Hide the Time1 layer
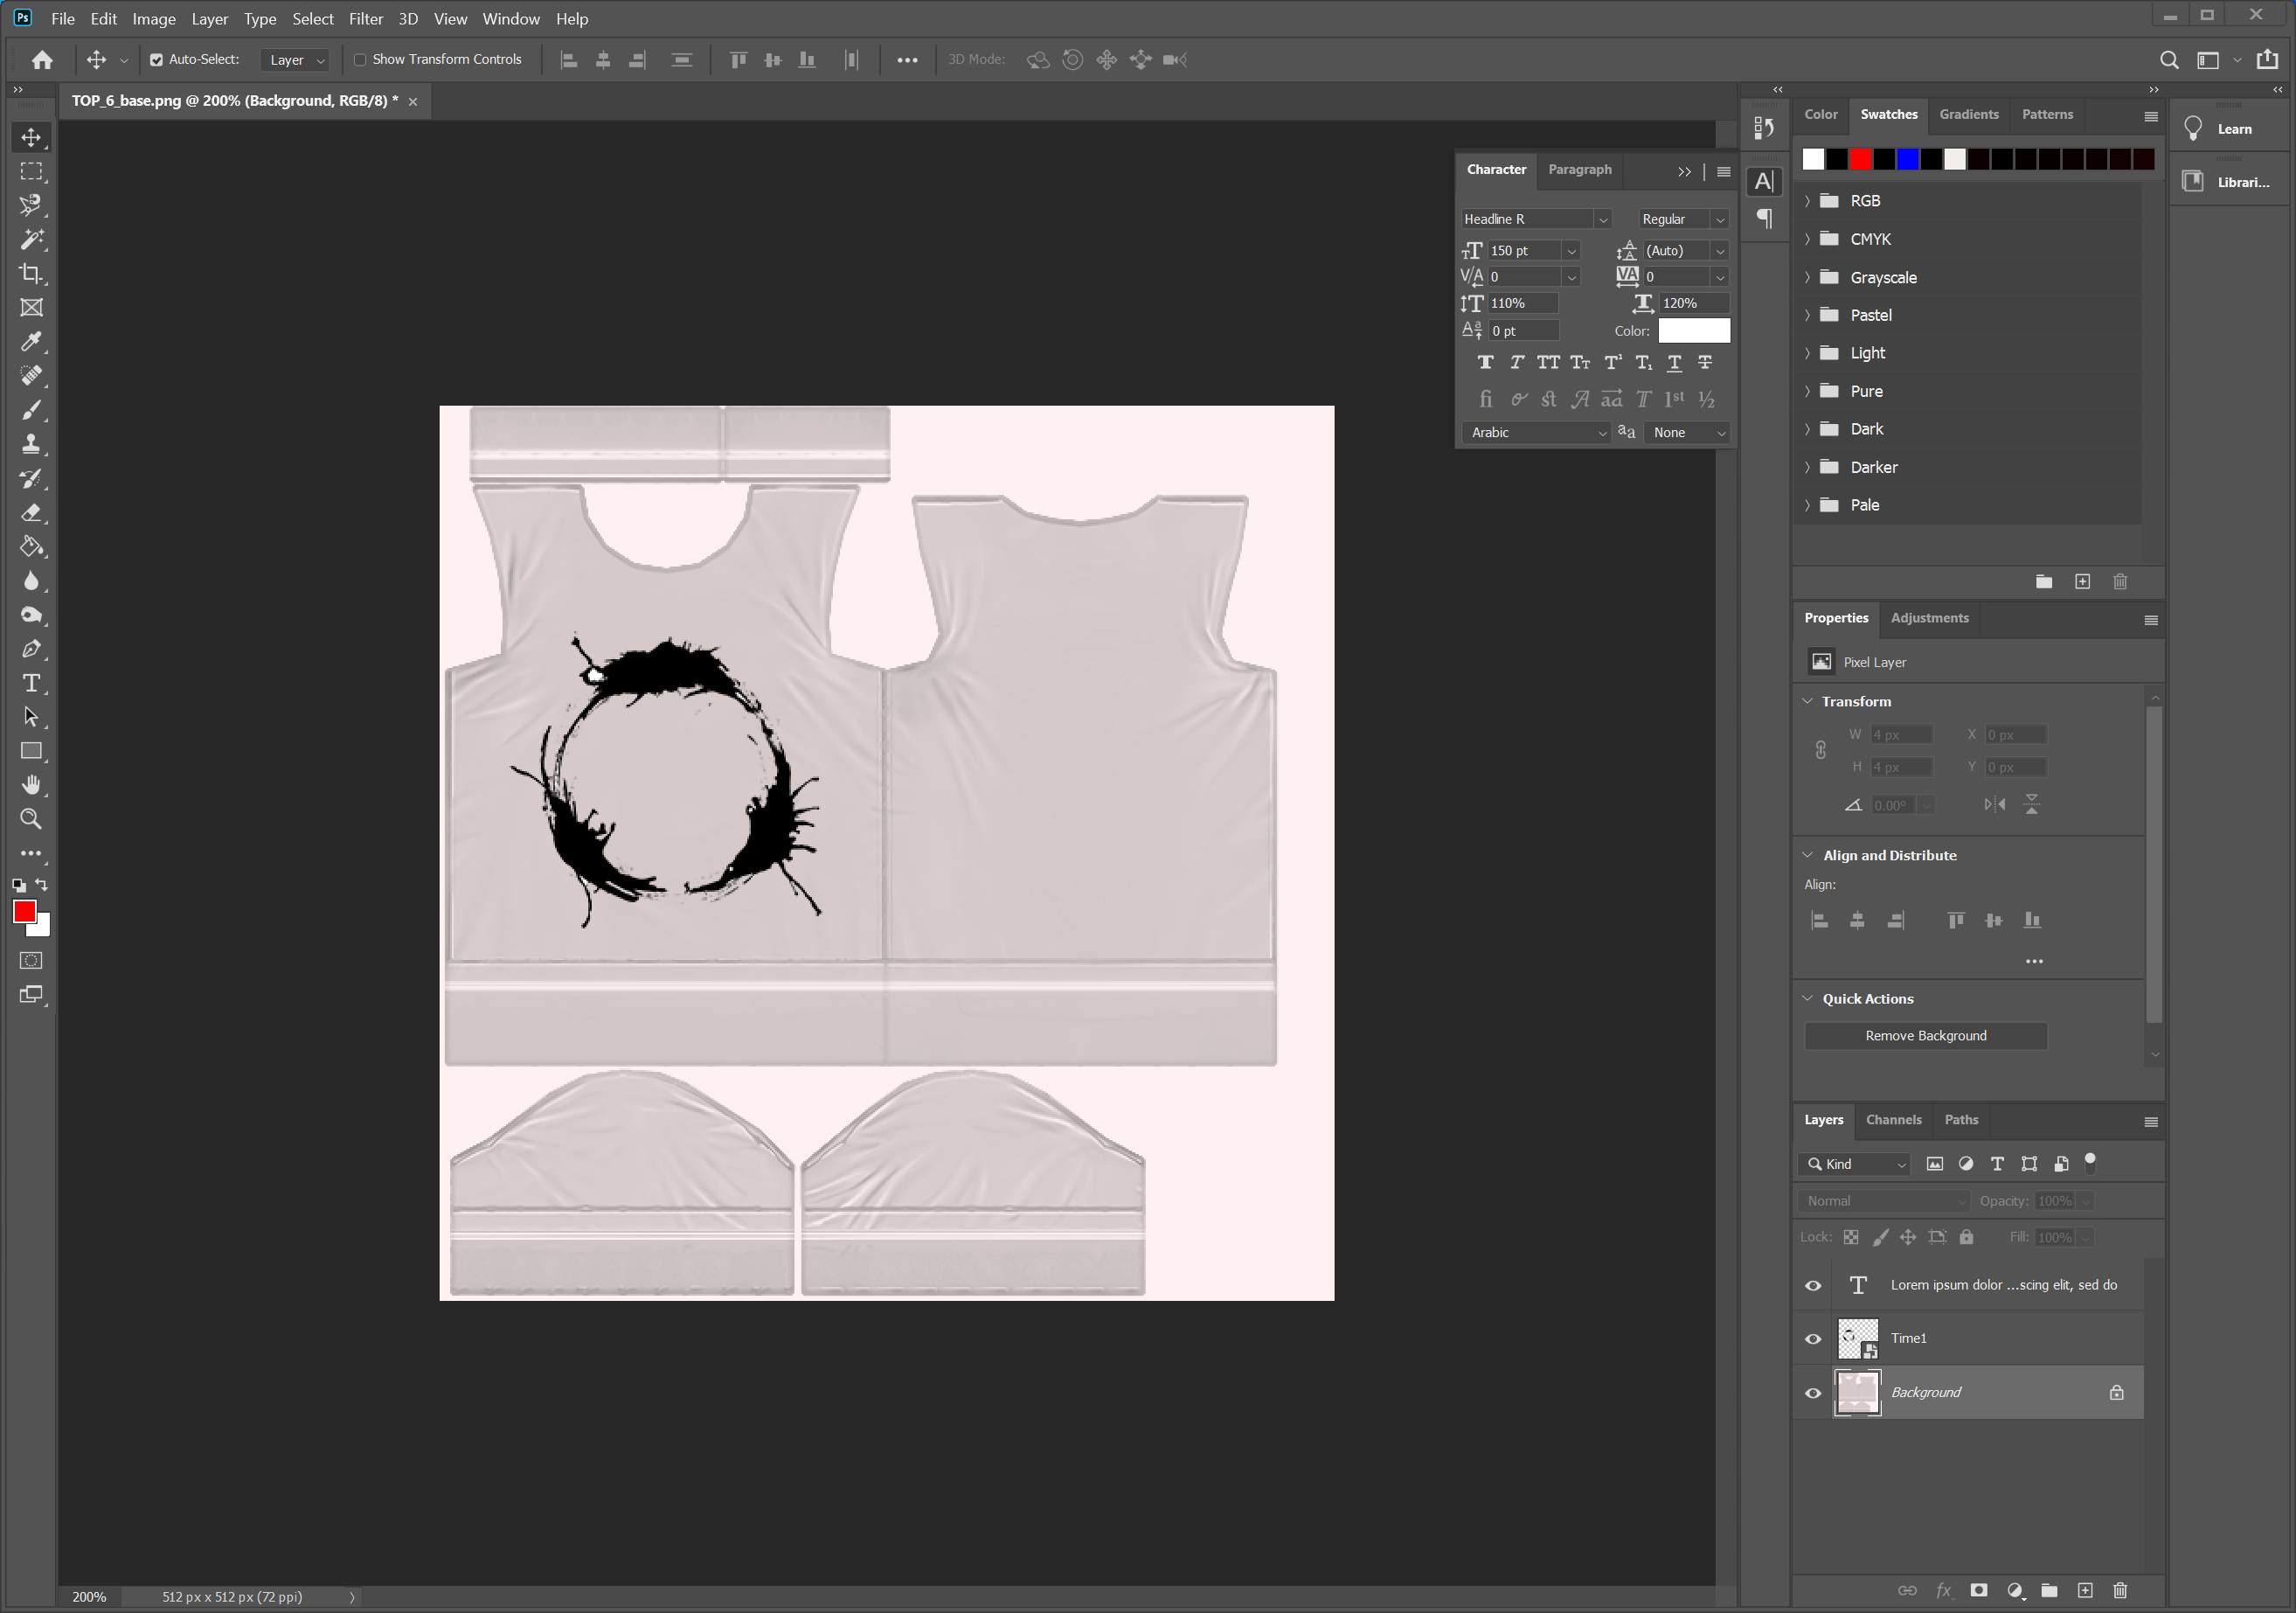This screenshot has height=1613, width=2296. pyautogui.click(x=1813, y=1339)
